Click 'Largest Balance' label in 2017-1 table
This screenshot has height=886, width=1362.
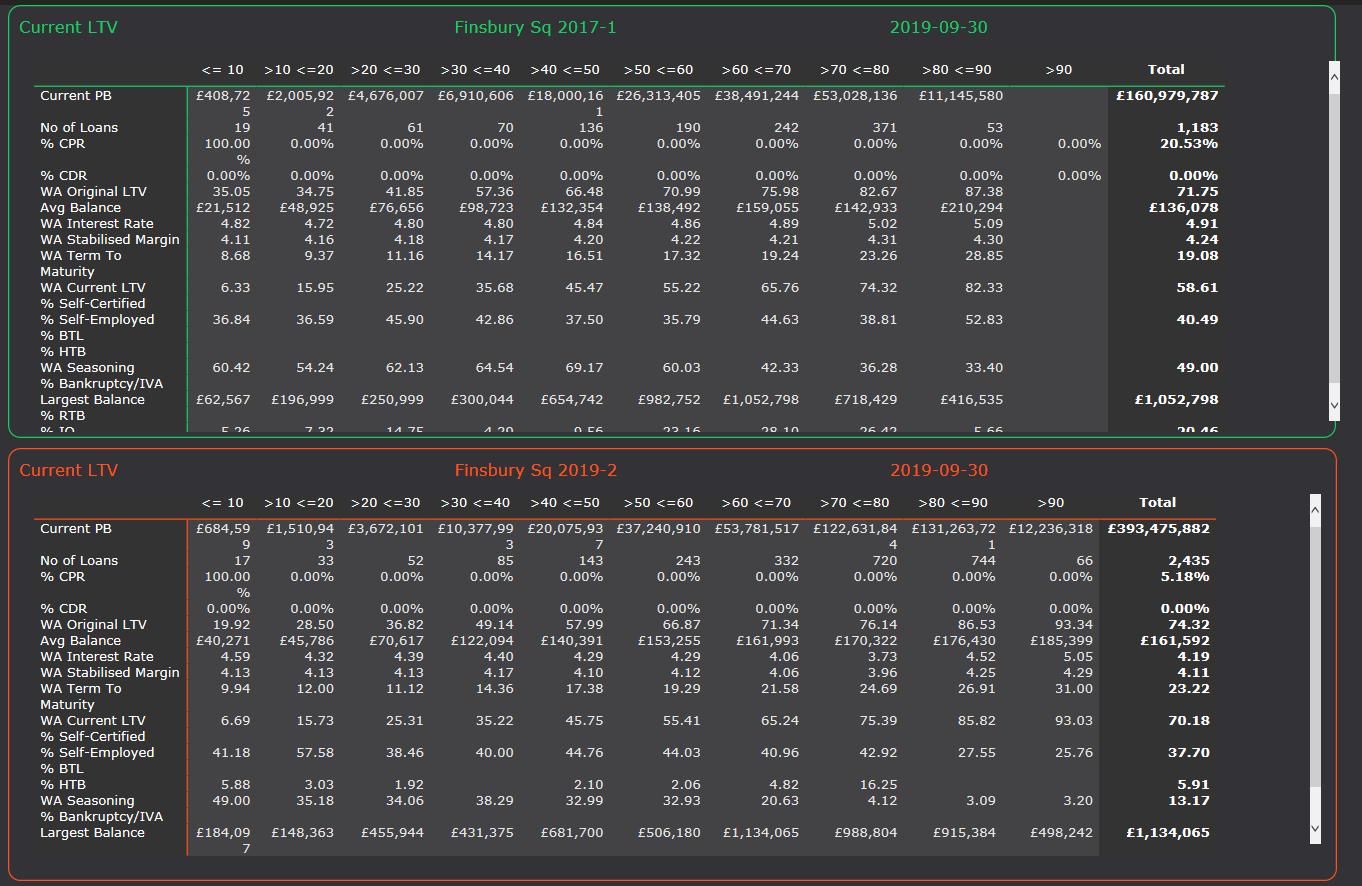(x=92, y=400)
